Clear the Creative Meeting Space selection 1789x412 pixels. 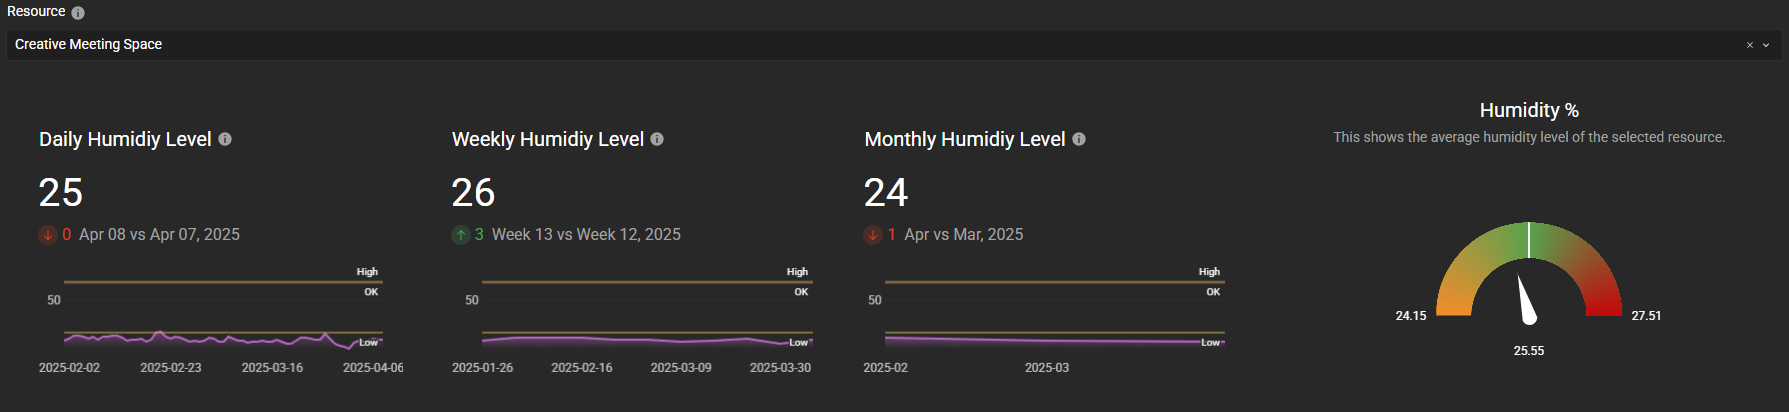[x=1750, y=45]
